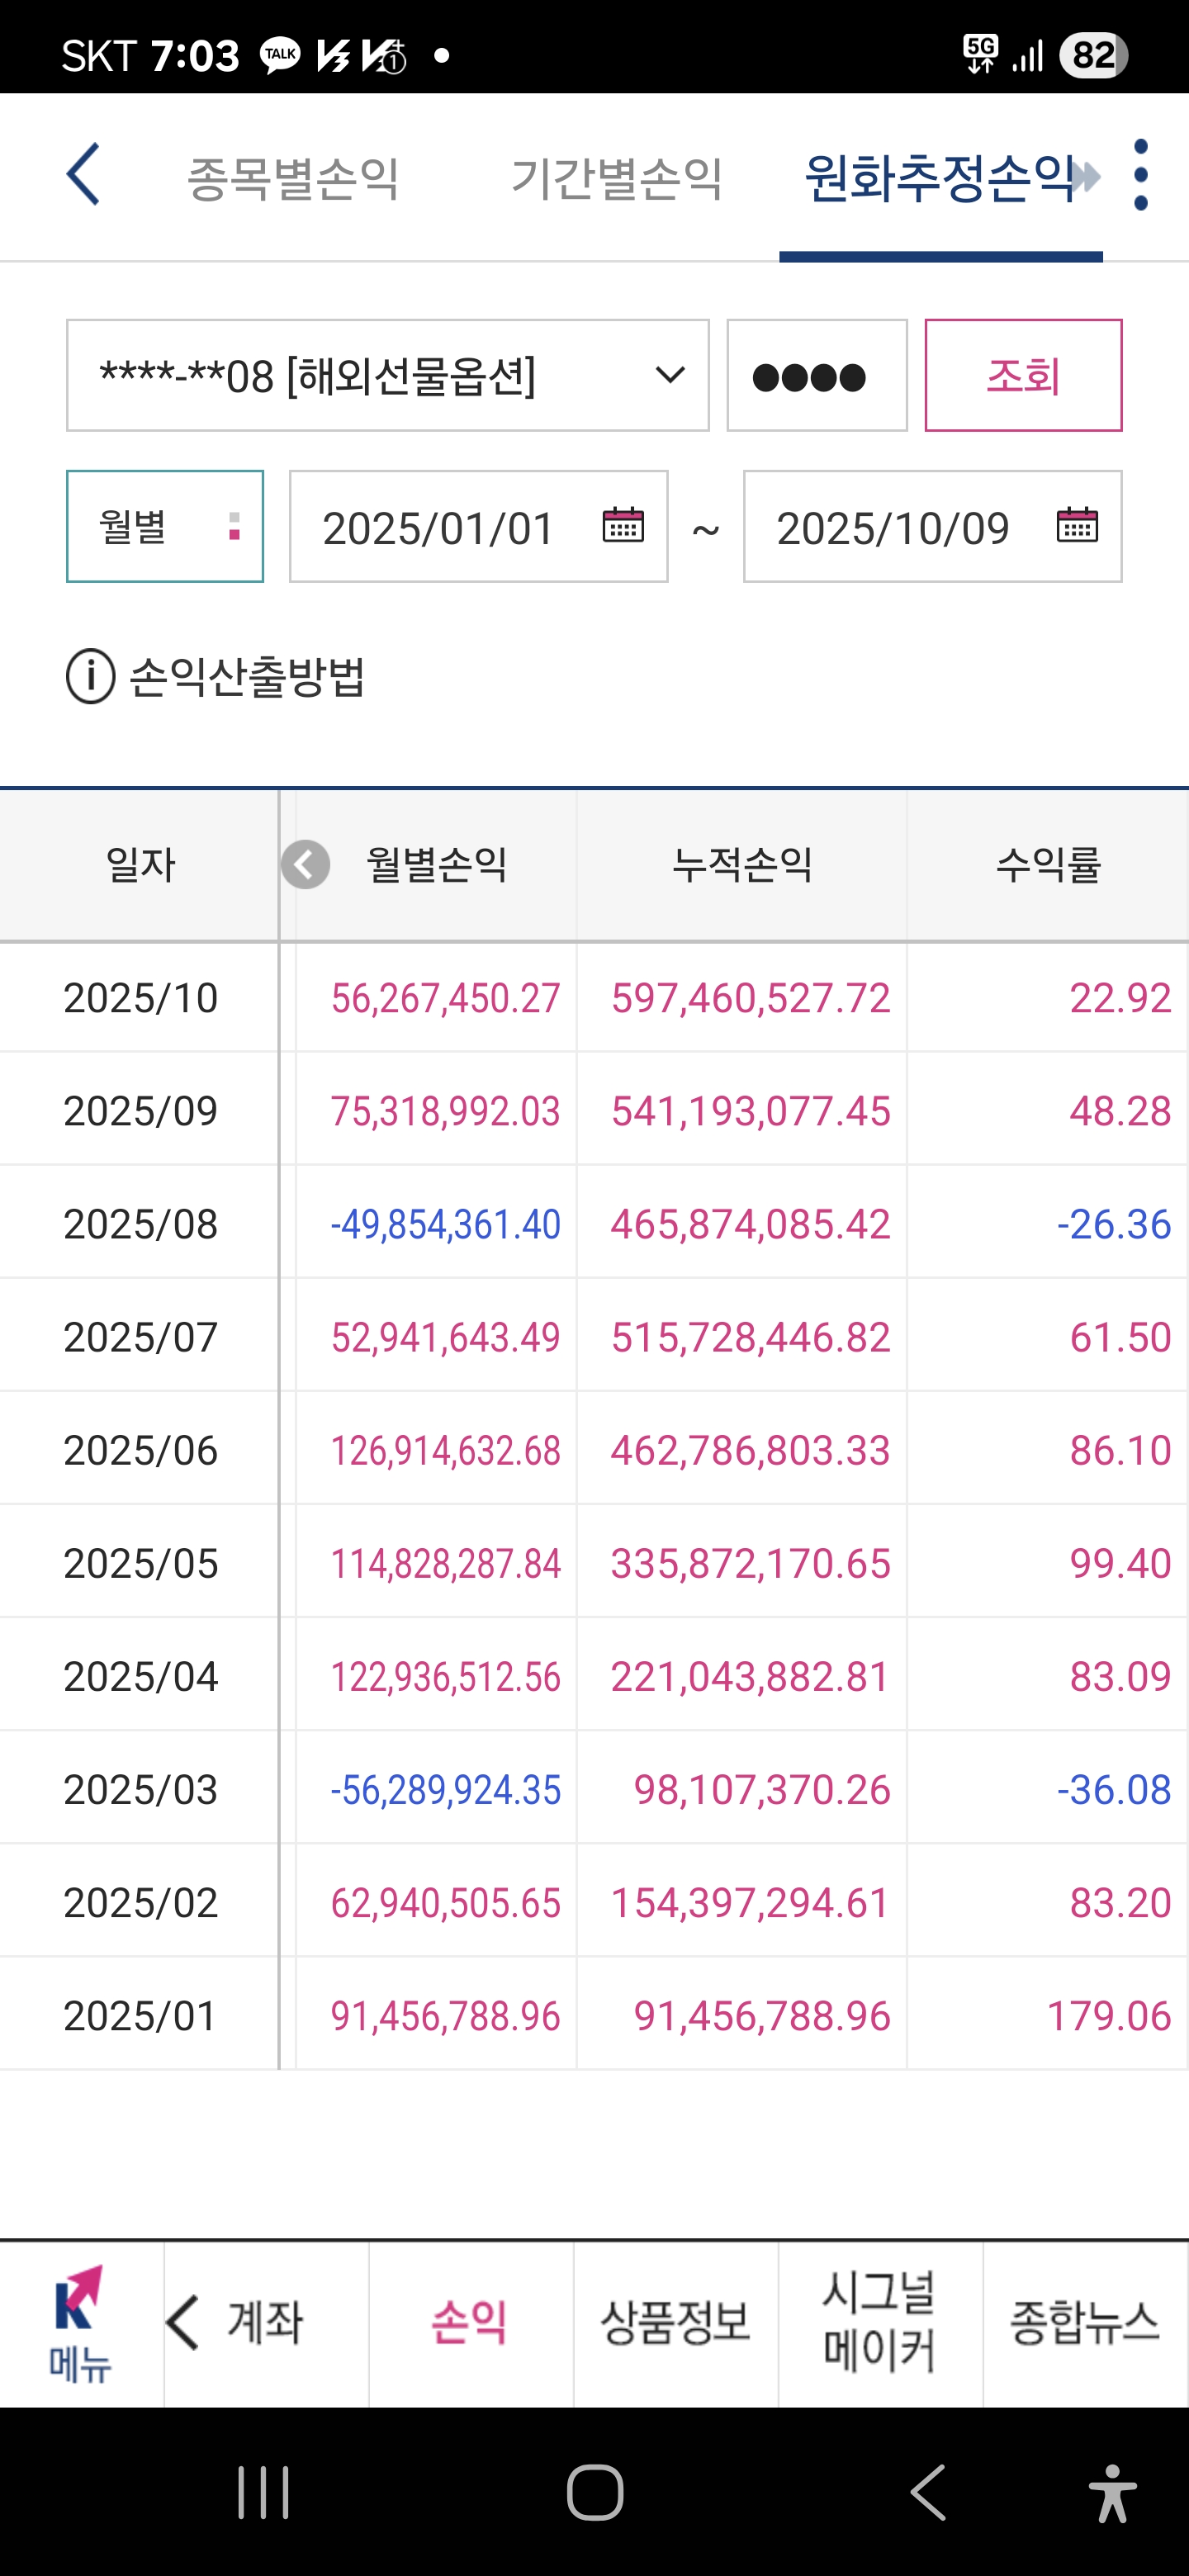This screenshot has width=1189, height=2576.
Task: Open the three-dot more options menu
Action: [x=1141, y=175]
